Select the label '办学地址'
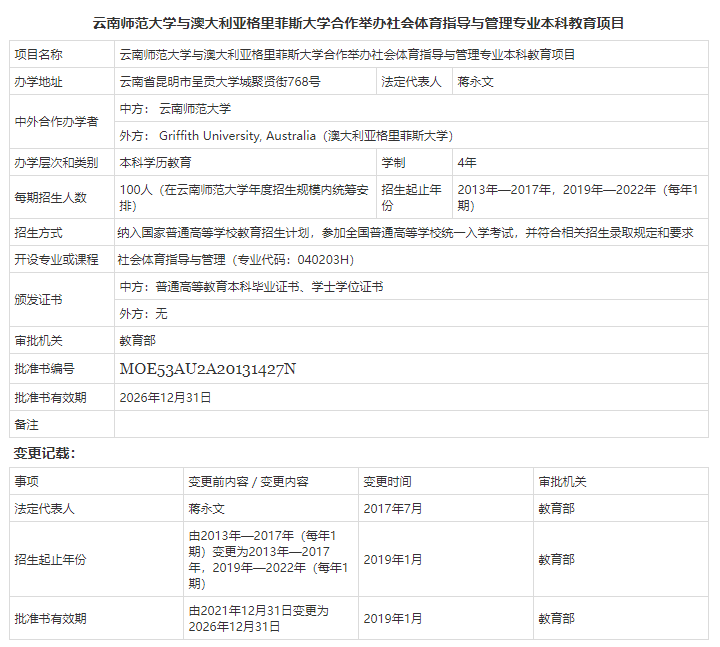The image size is (720, 647). pyautogui.click(x=39, y=82)
